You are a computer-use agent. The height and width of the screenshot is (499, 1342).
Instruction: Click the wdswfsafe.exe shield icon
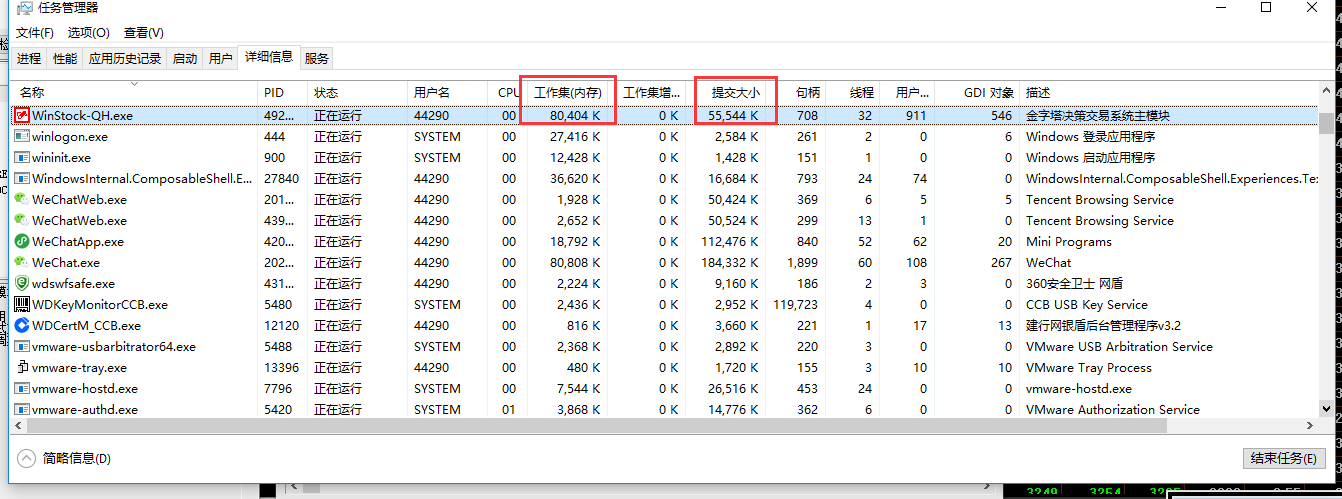click(x=22, y=283)
